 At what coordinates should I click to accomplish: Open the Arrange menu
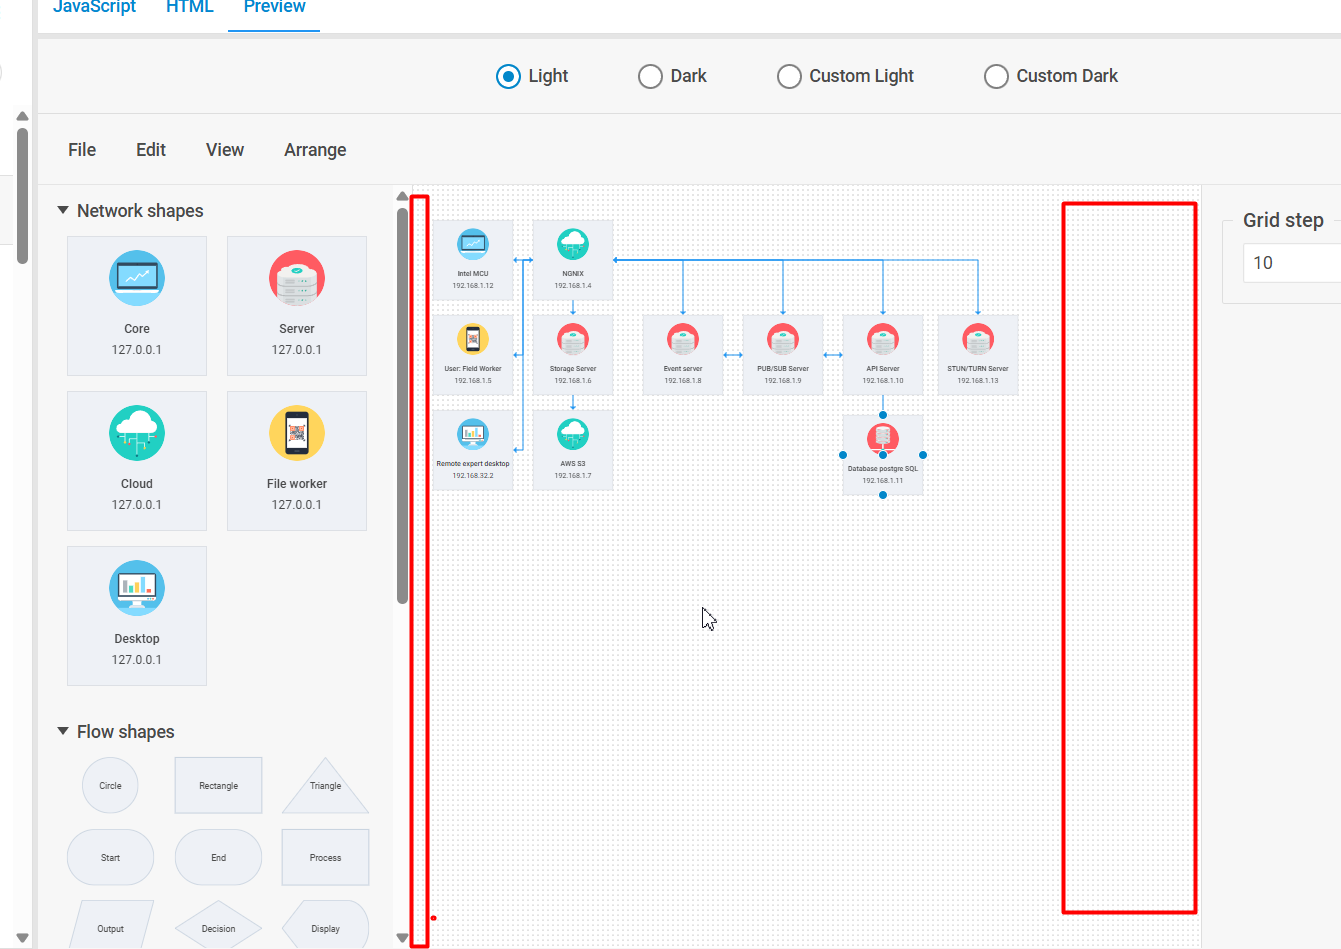(x=315, y=150)
